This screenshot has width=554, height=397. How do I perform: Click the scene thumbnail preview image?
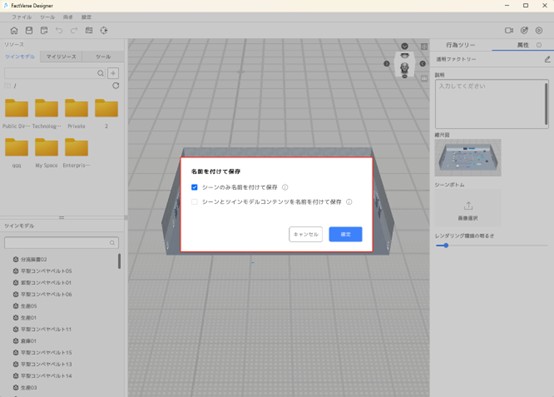coord(468,158)
